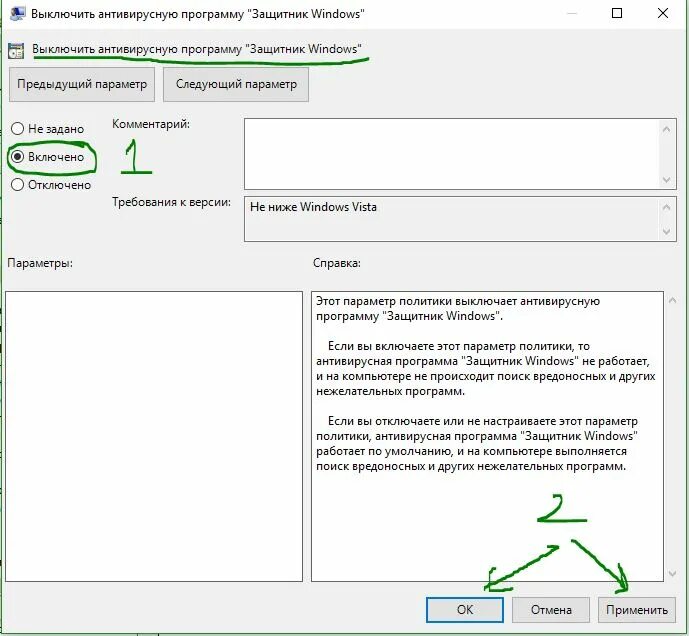Go to "Следующий параметр"
The image size is (689, 636).
236,84
